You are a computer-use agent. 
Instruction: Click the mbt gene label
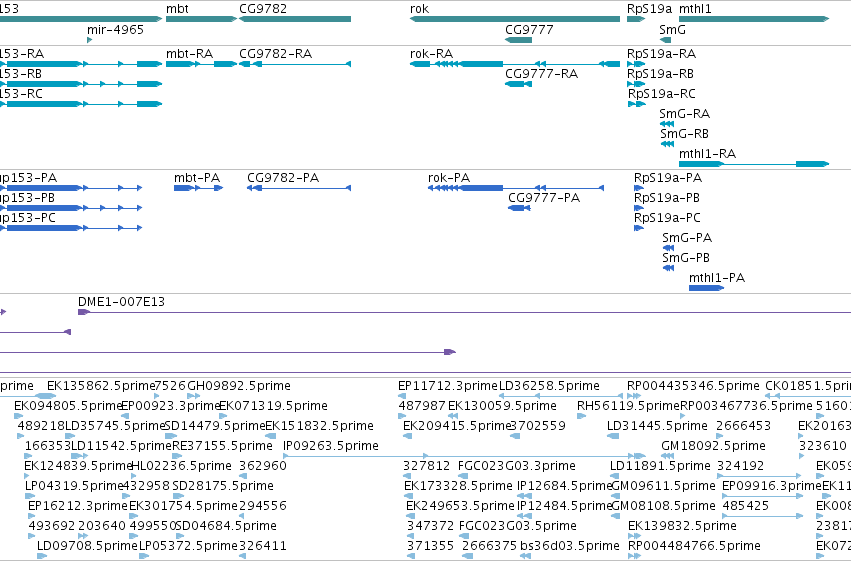[177, 9]
